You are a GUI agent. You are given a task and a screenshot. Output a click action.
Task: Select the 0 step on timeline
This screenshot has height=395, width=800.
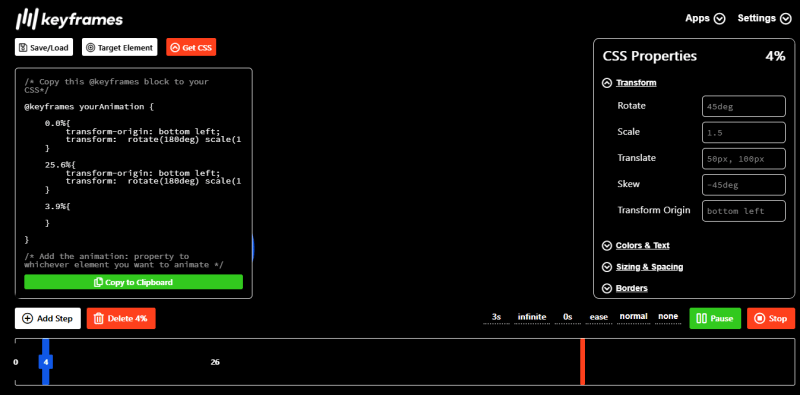(16, 362)
